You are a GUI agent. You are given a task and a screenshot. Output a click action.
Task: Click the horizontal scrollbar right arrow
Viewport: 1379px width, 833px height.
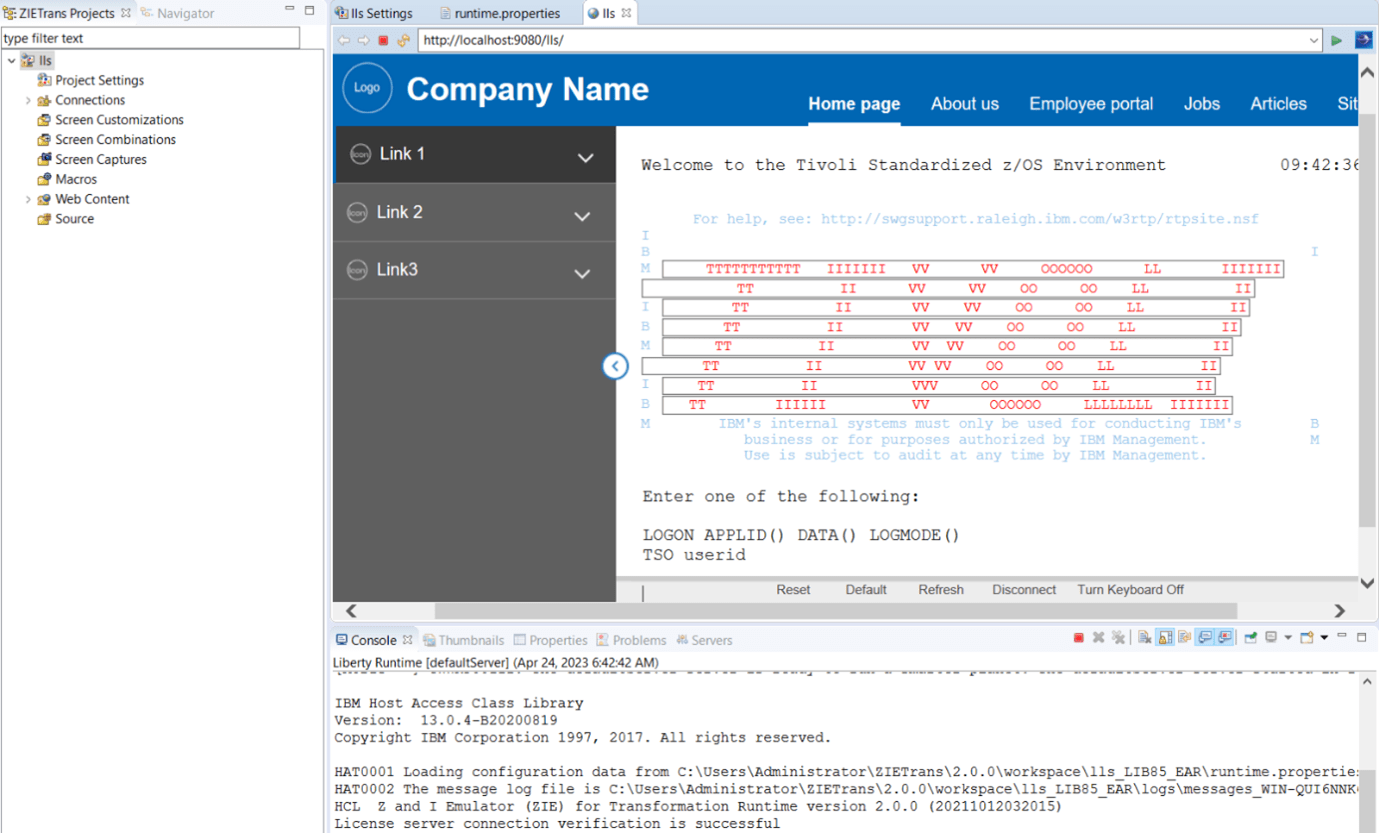1340,611
